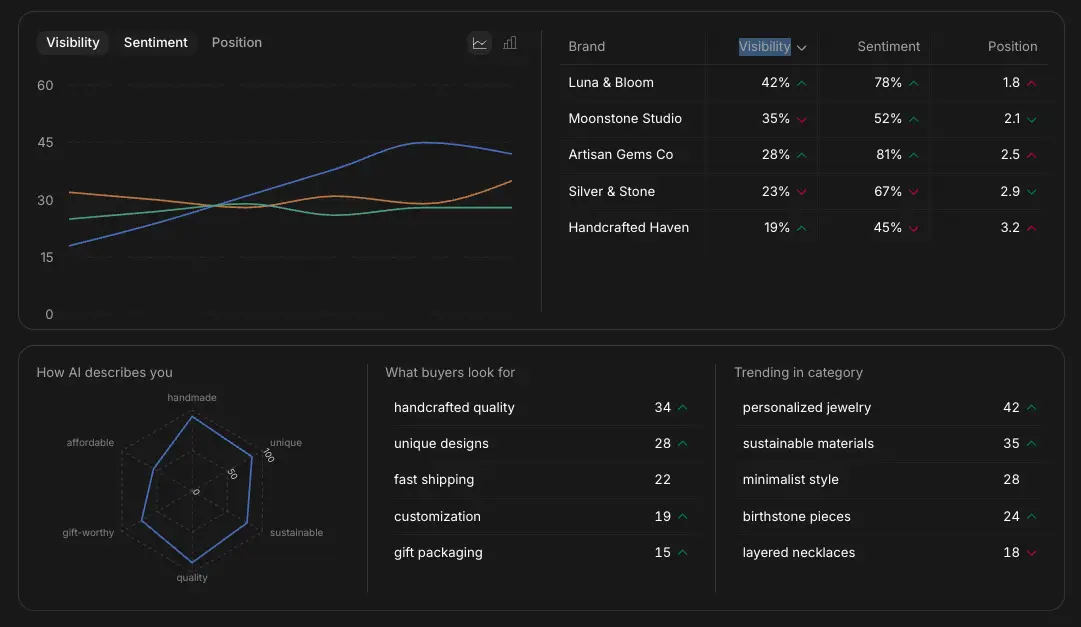Click Moonstone Studio visibility down arrow
Screen dimensions: 1081x627
(x=802, y=119)
